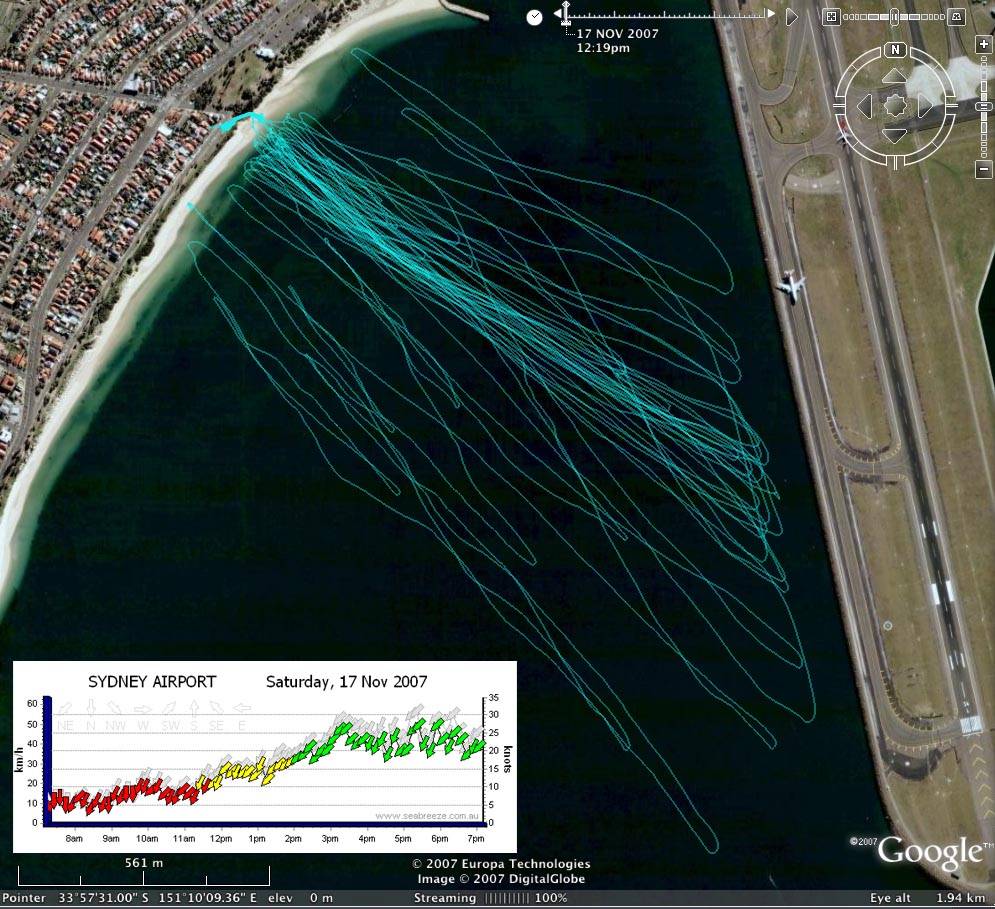The image size is (995, 909).
Task: Click the Google logo in the corner
Action: tap(930, 852)
